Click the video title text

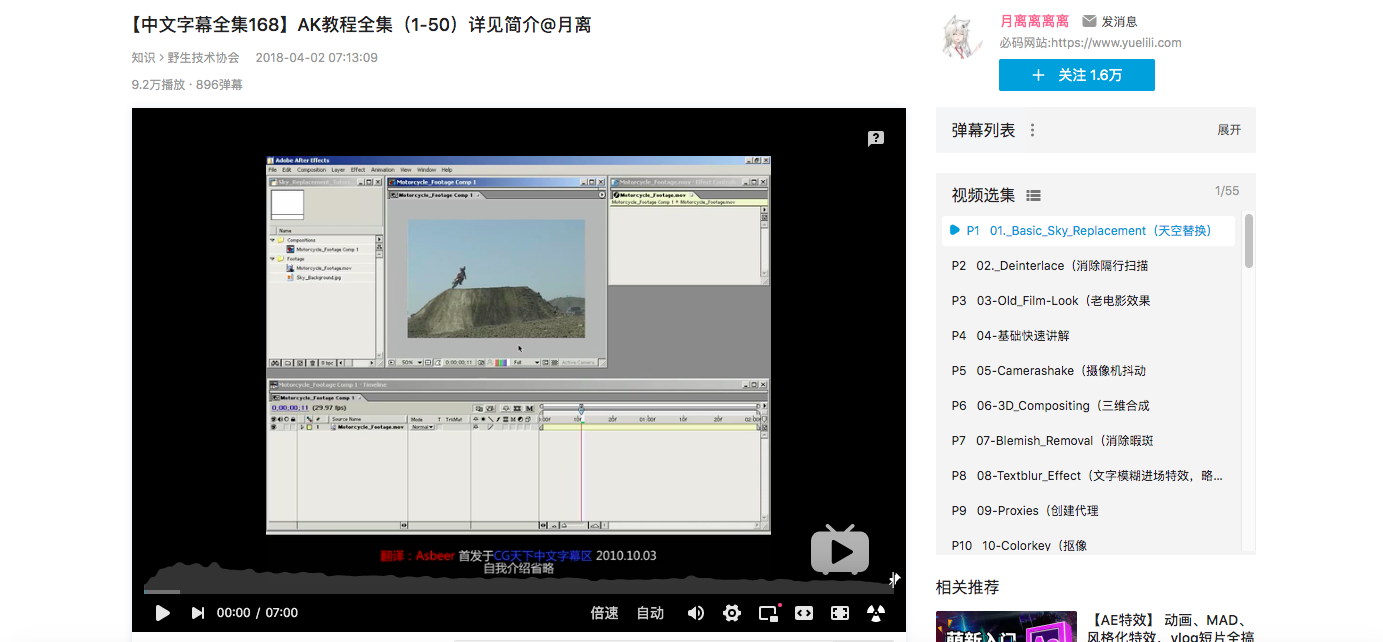coord(361,24)
